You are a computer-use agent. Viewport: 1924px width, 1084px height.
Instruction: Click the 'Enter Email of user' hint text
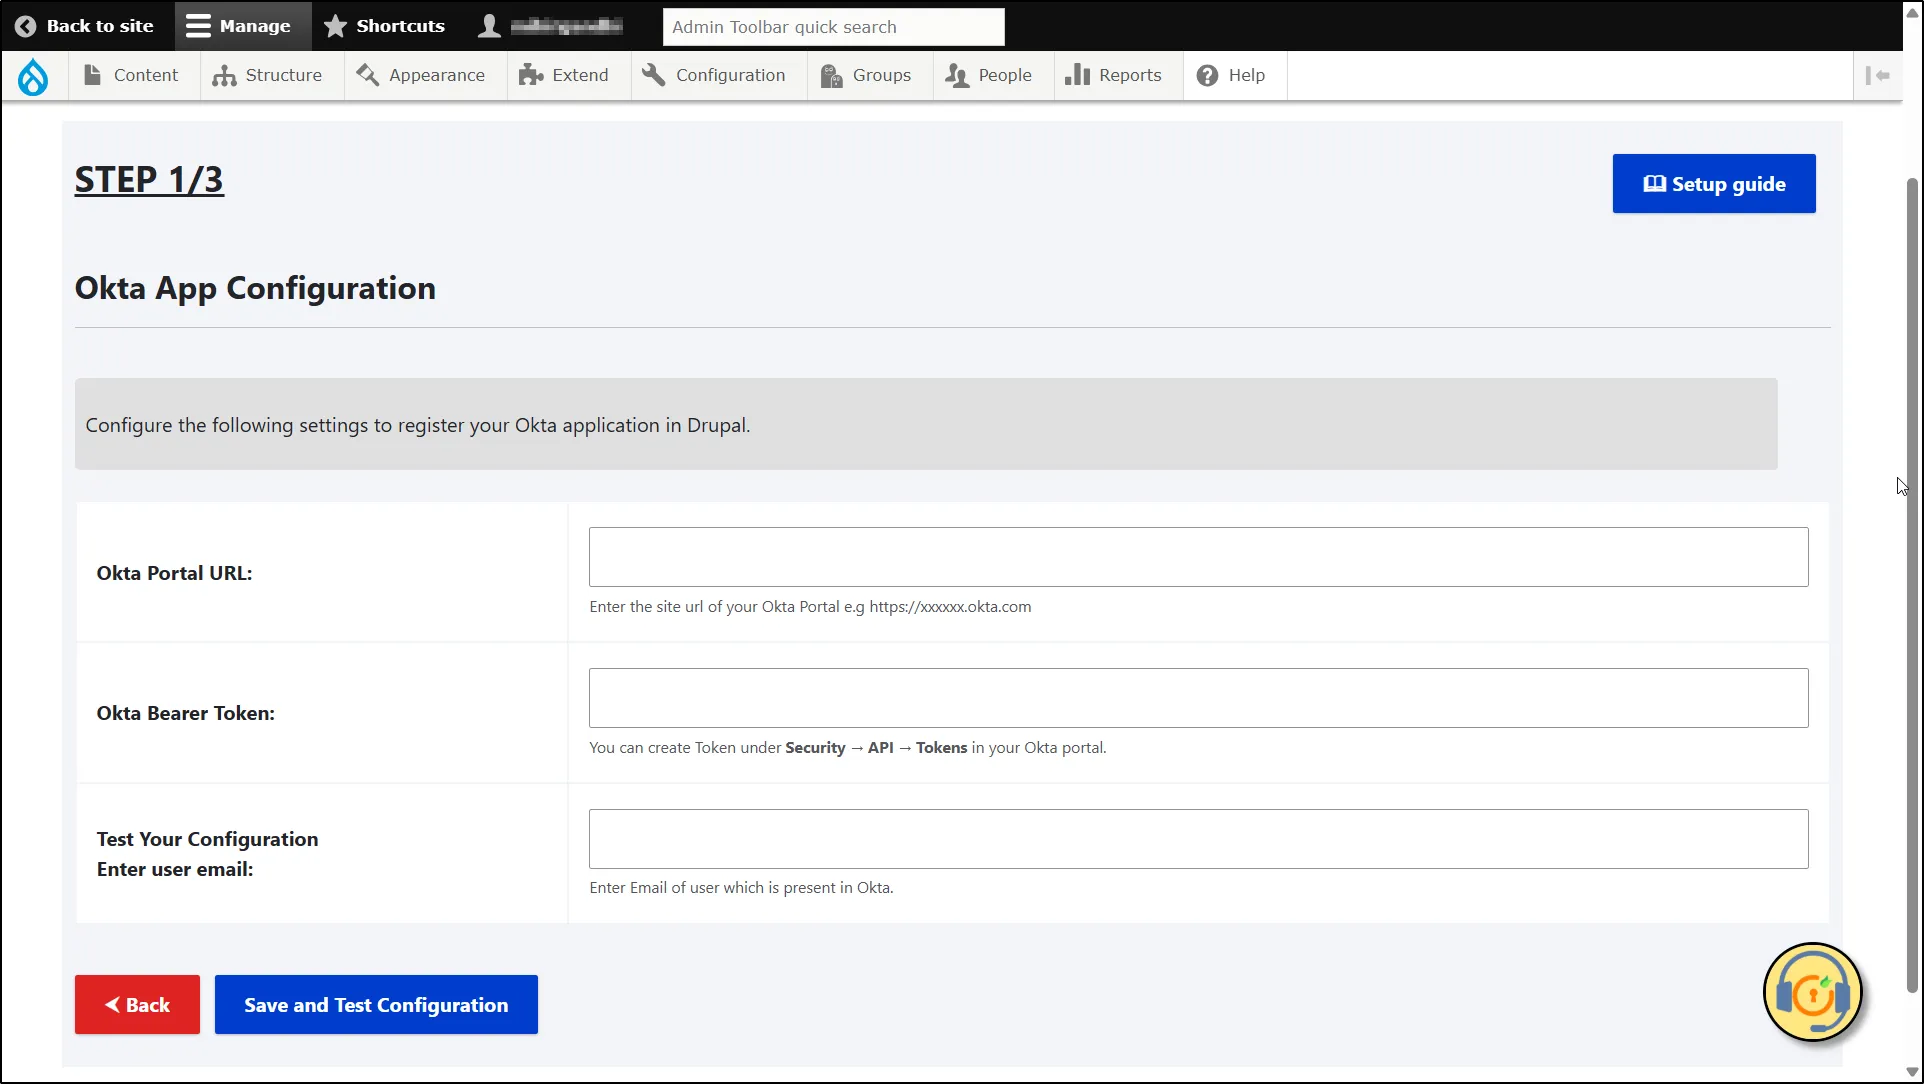741,888
